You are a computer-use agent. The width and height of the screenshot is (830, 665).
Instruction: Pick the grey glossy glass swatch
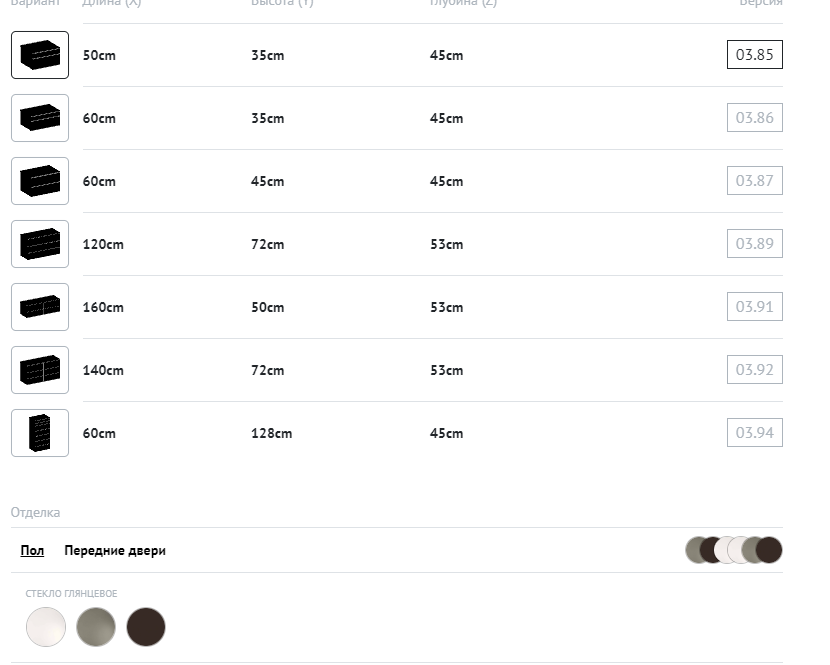point(96,627)
